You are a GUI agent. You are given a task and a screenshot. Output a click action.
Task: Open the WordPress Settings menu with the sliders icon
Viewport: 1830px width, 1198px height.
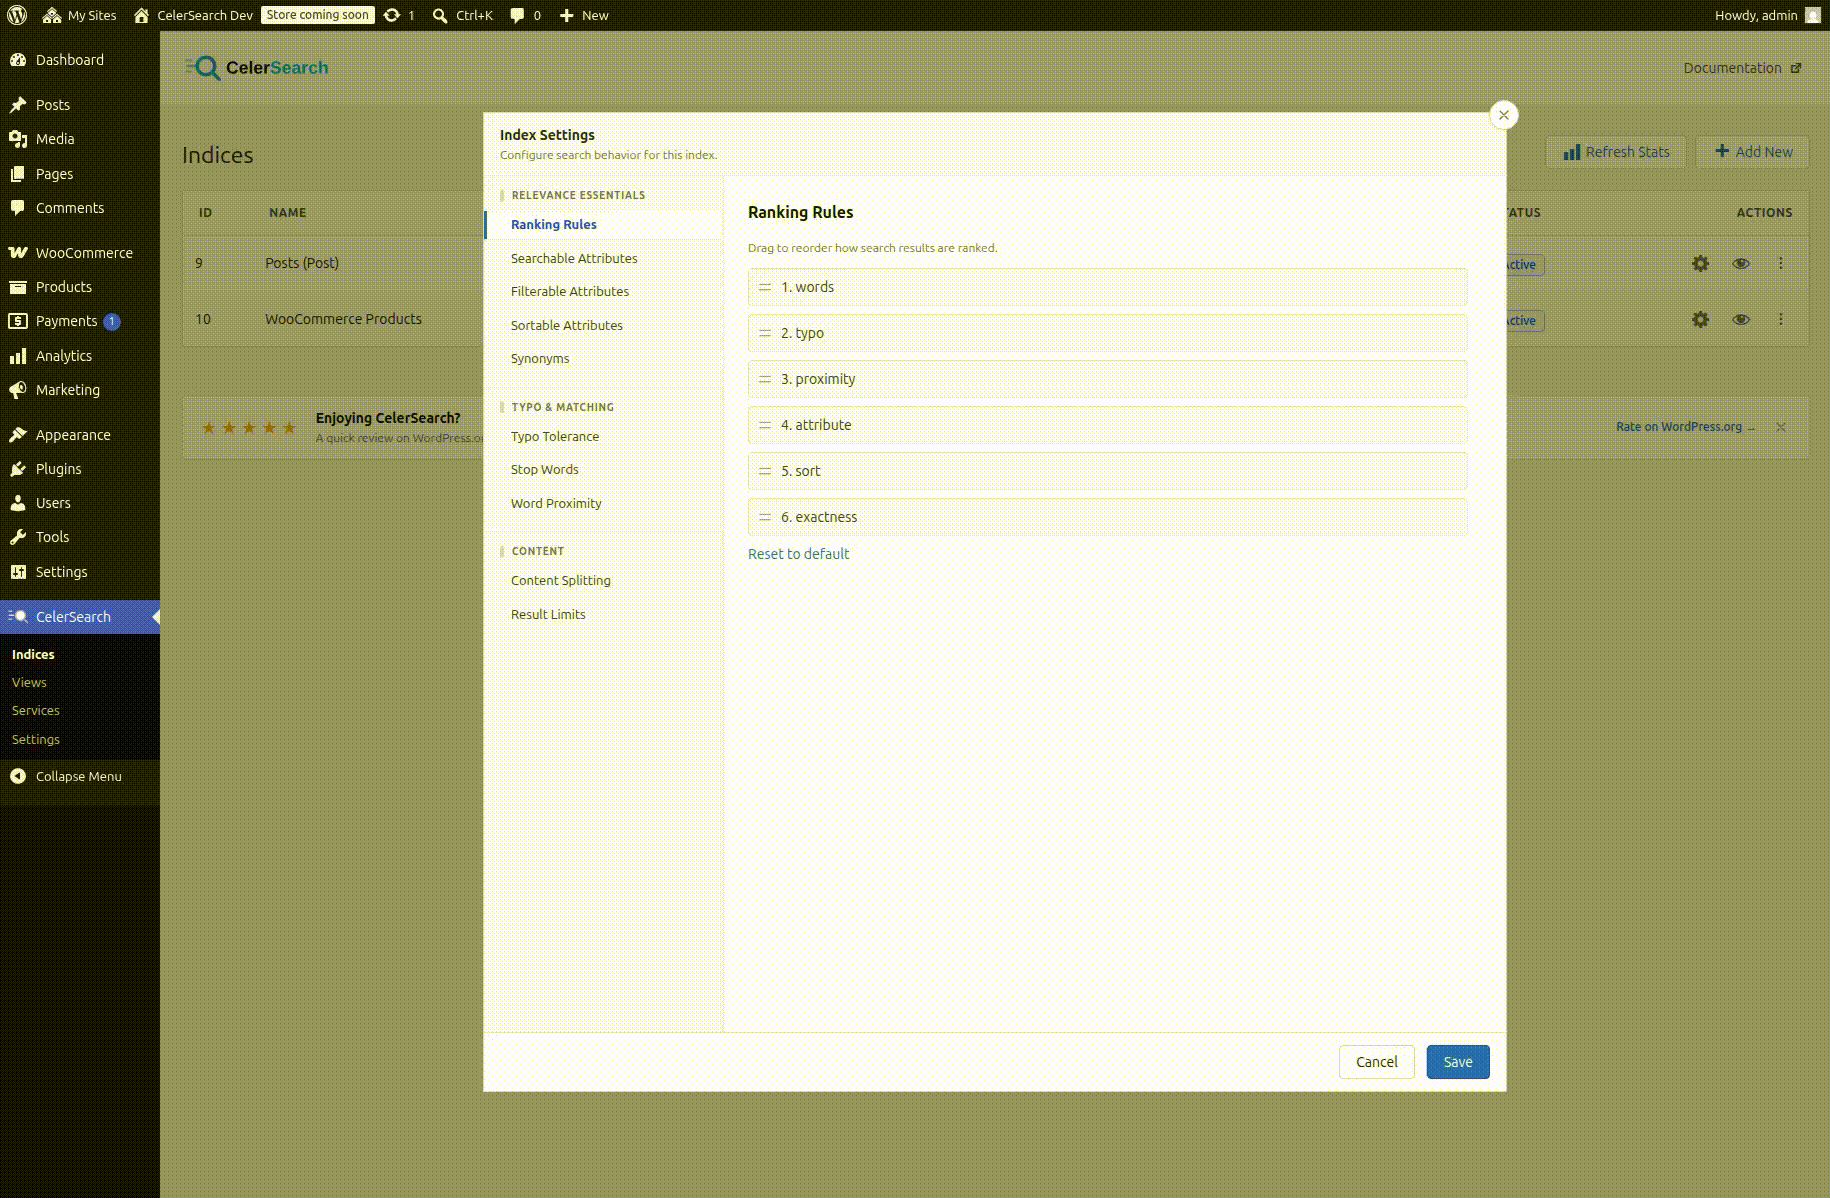pyautogui.click(x=80, y=572)
